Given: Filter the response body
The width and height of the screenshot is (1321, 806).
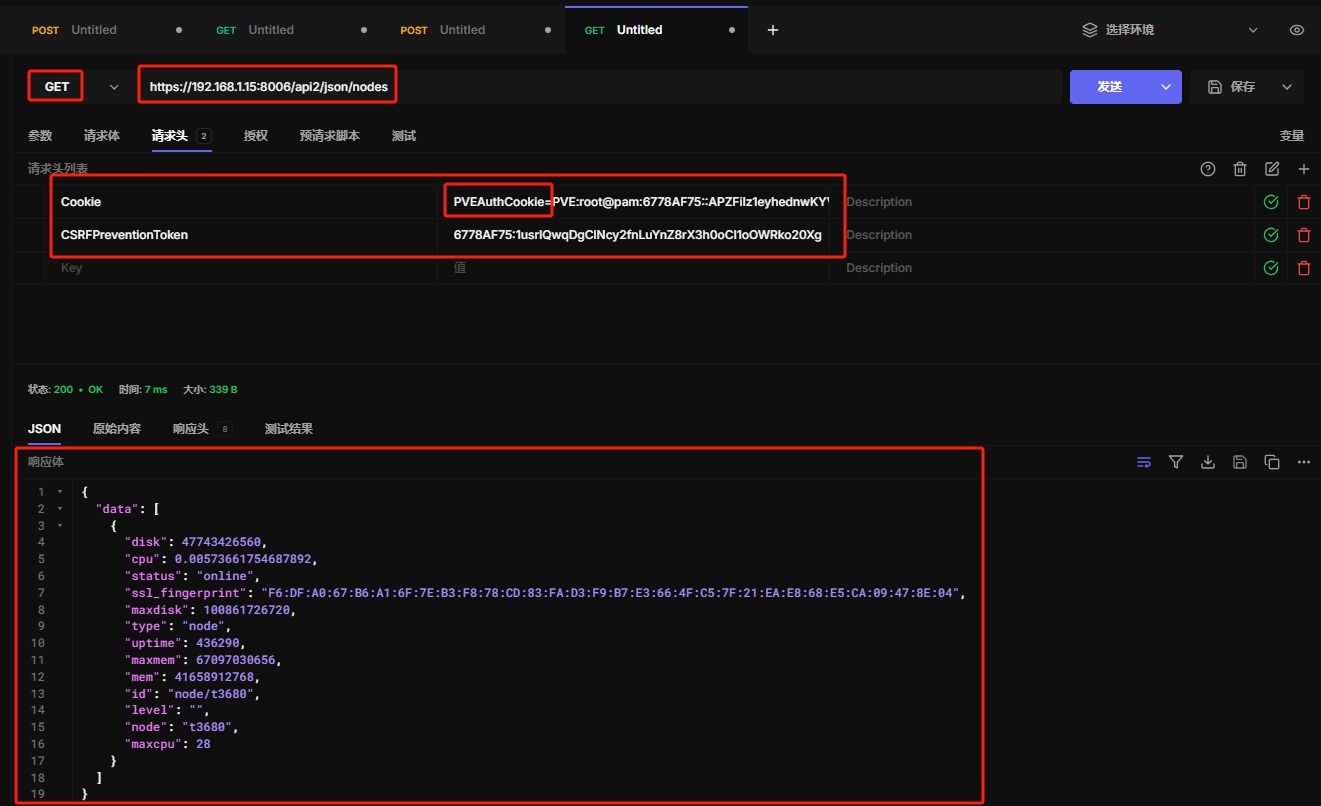Looking at the screenshot, I should pyautogui.click(x=1176, y=462).
